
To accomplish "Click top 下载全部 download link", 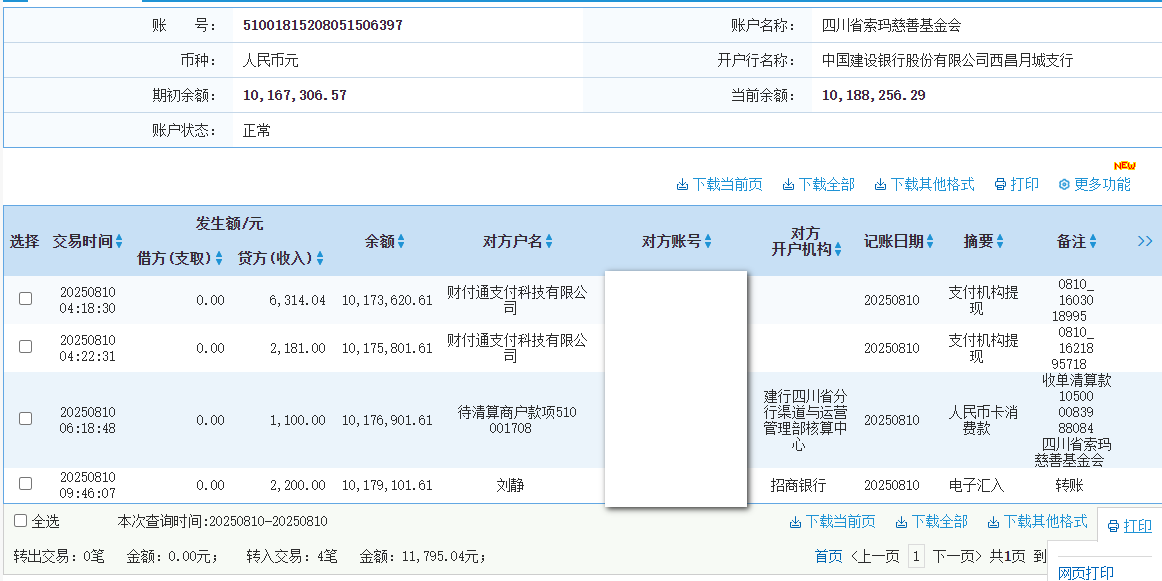I will (x=819, y=185).
